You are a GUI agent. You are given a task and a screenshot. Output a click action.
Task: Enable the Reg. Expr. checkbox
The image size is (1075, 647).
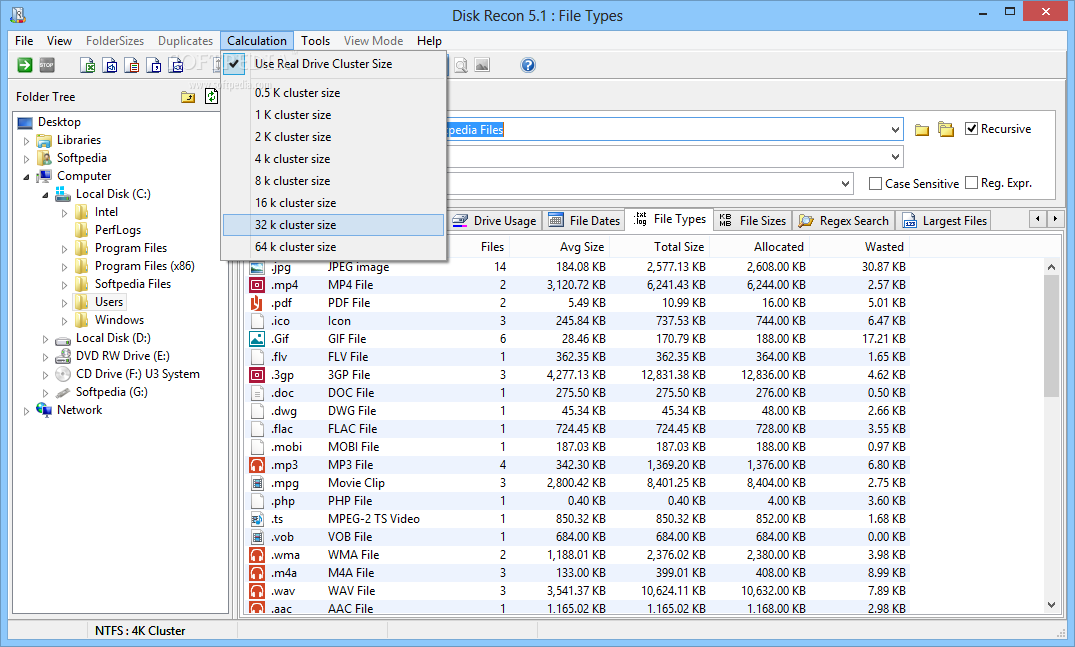[x=971, y=183]
